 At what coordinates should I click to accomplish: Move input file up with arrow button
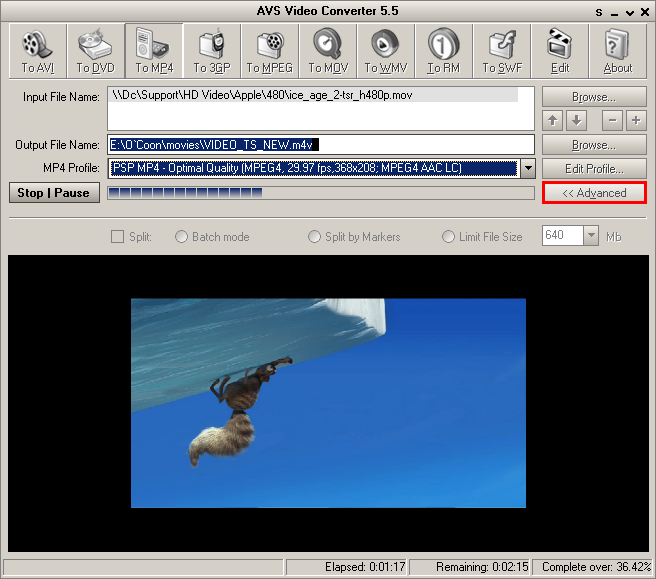point(553,120)
